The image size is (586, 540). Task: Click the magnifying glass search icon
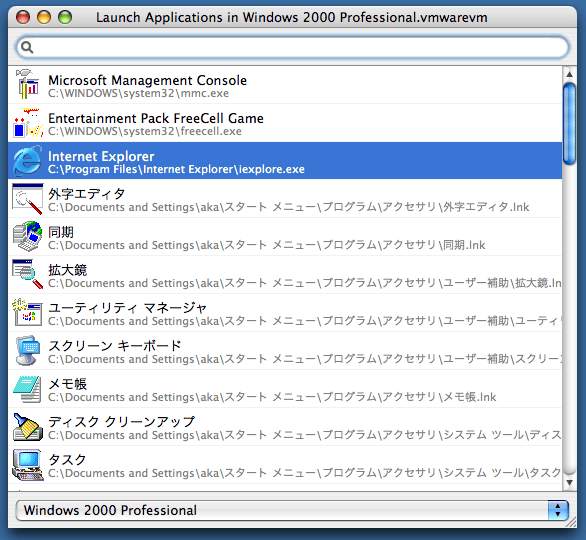[27, 47]
